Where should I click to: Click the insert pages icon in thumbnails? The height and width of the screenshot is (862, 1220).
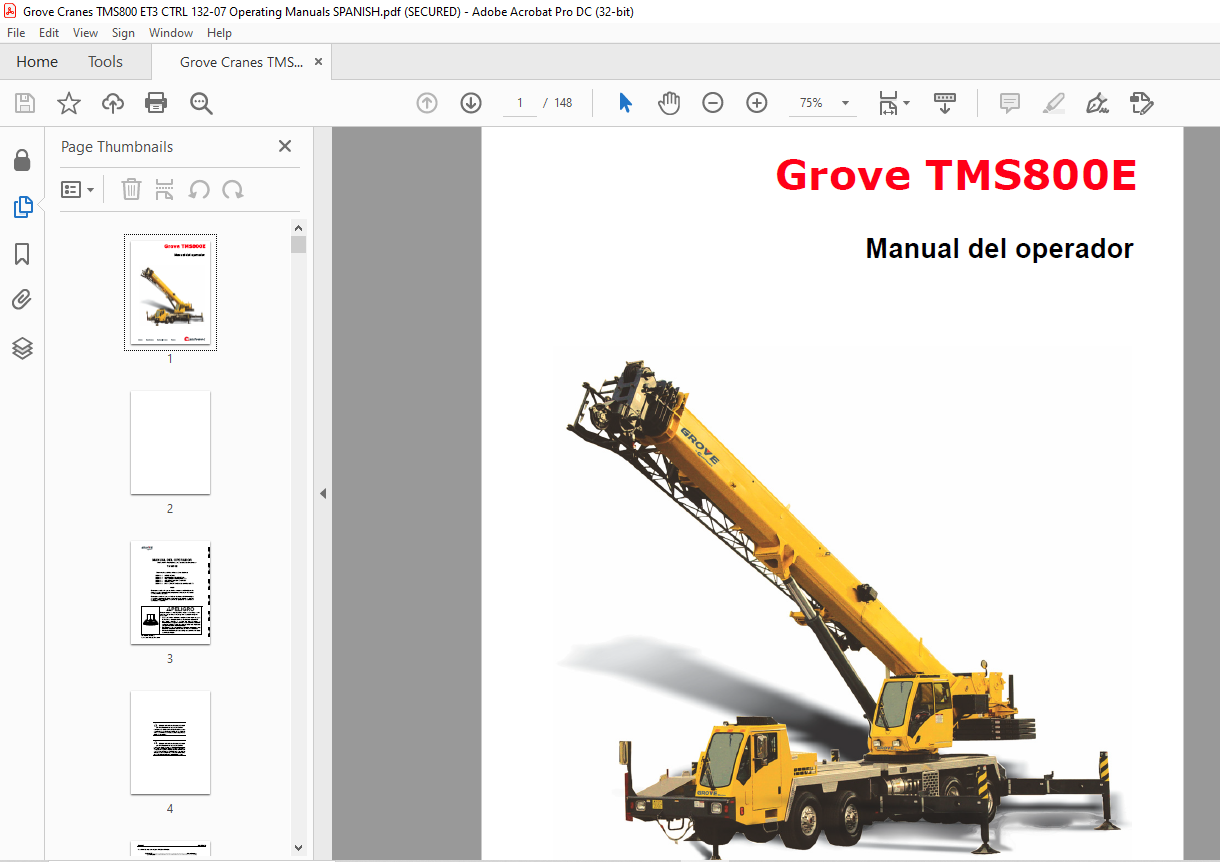click(165, 189)
